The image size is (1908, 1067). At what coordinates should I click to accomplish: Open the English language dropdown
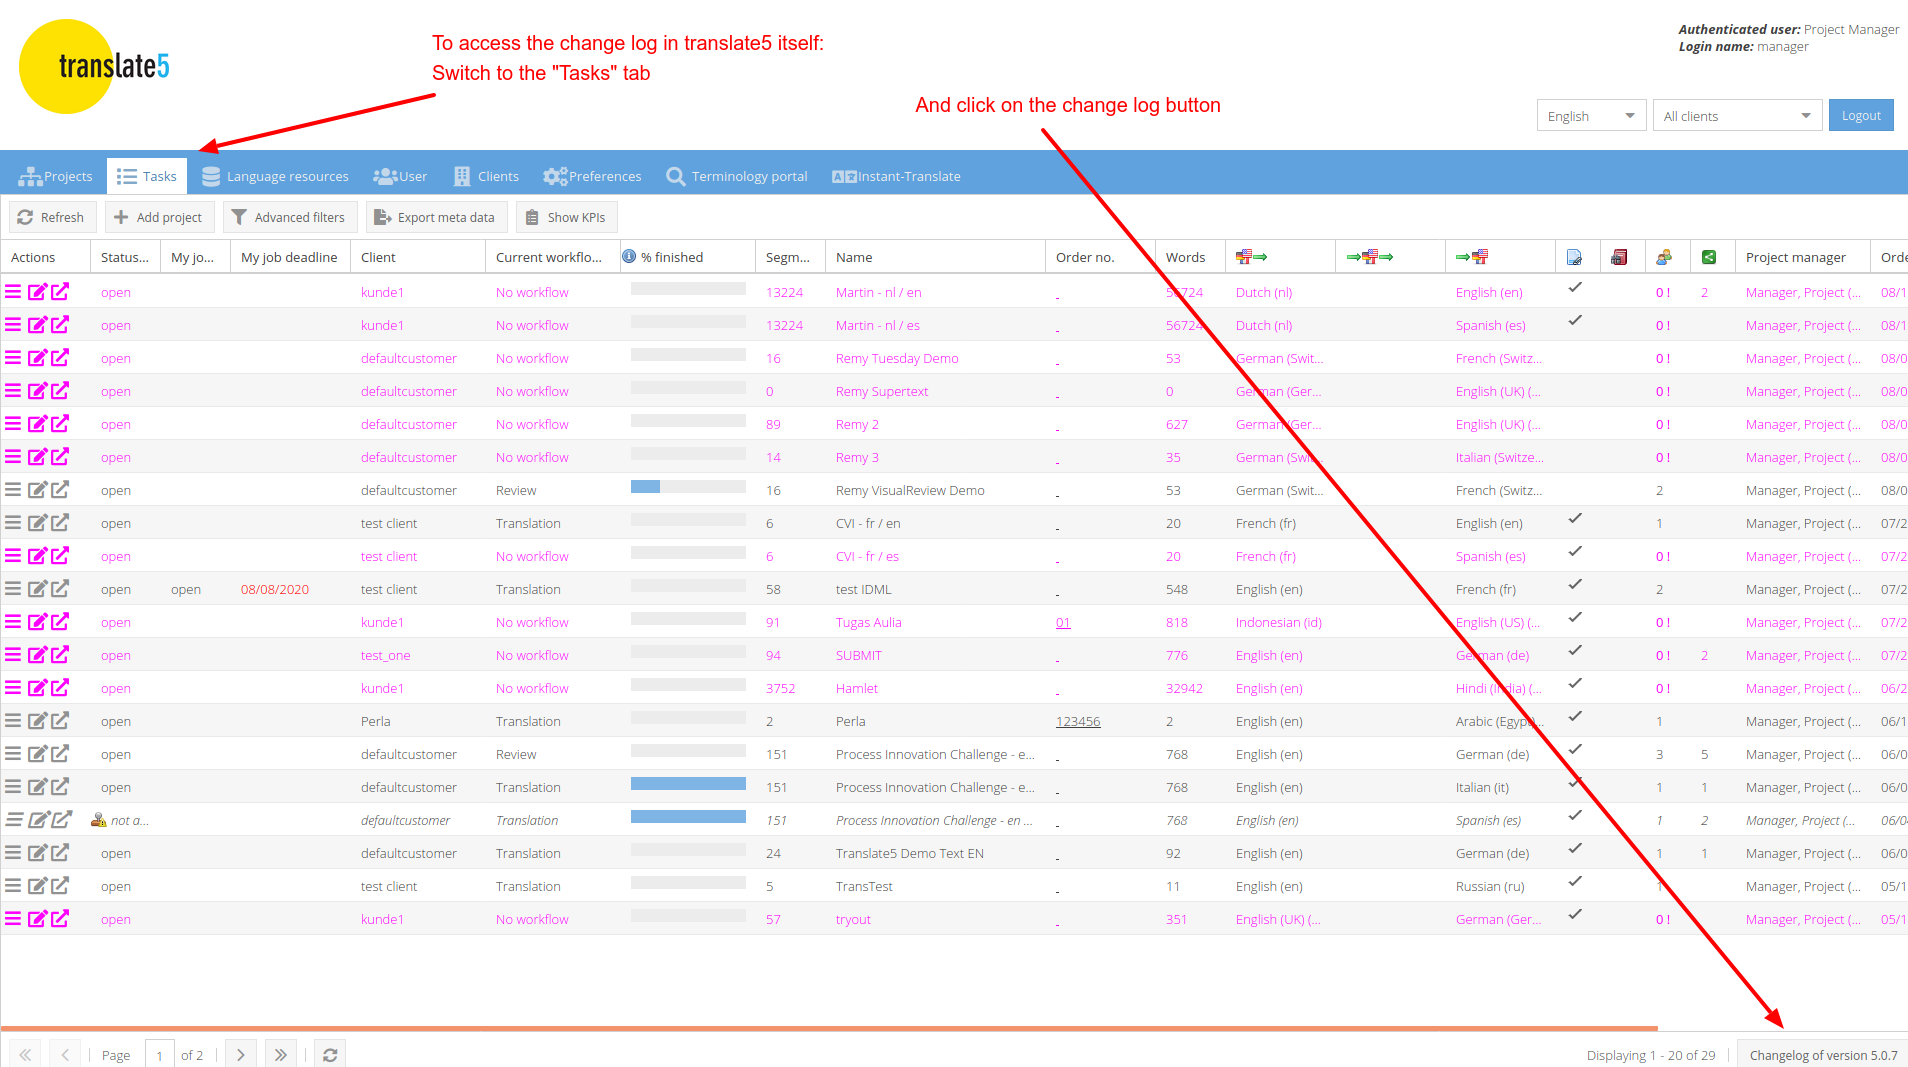[x=1591, y=116]
